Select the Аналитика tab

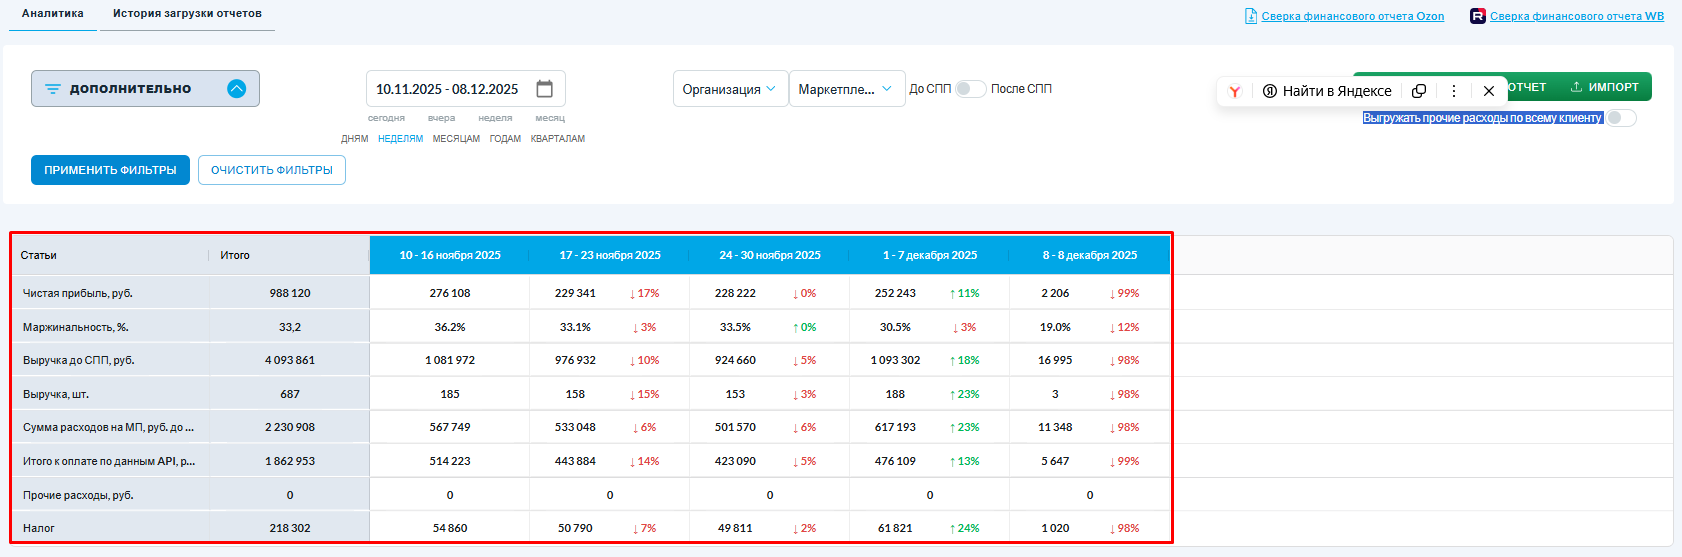tap(53, 14)
